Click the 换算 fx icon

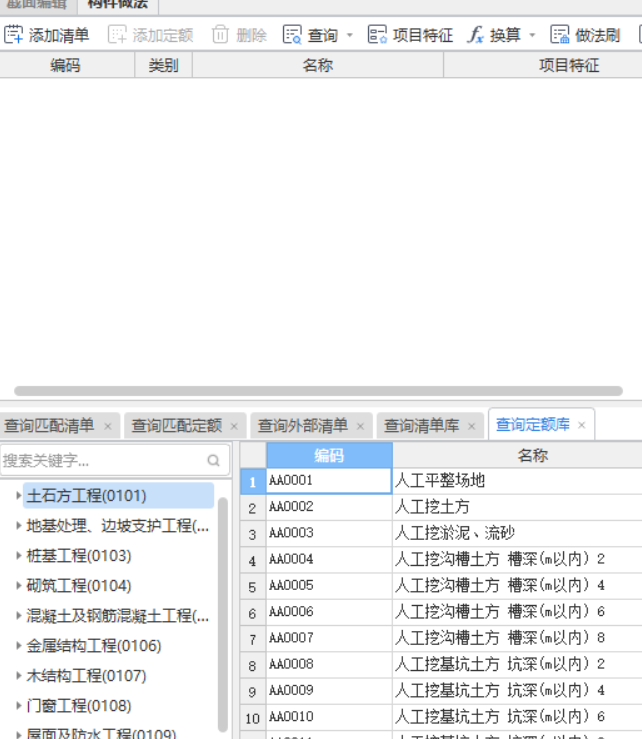[x=475, y=35]
